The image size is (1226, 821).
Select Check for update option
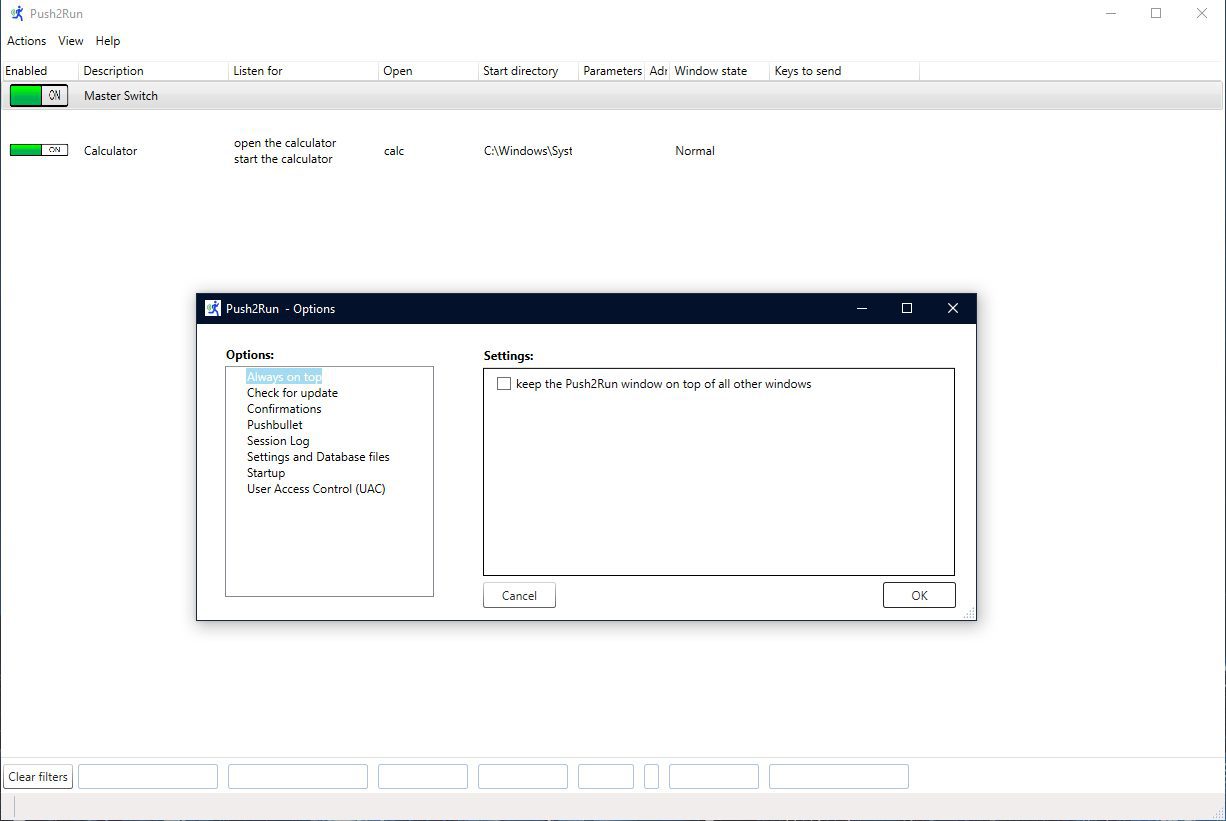[x=292, y=393]
